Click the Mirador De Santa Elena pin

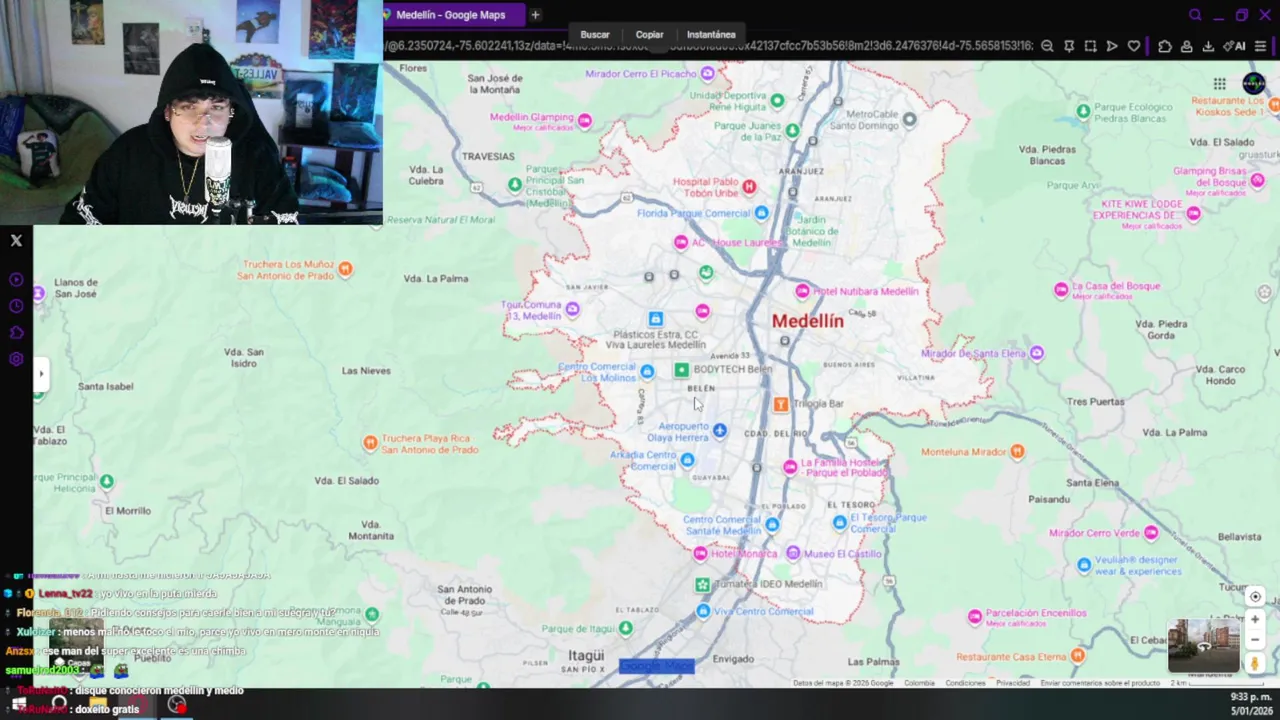[1037, 353]
